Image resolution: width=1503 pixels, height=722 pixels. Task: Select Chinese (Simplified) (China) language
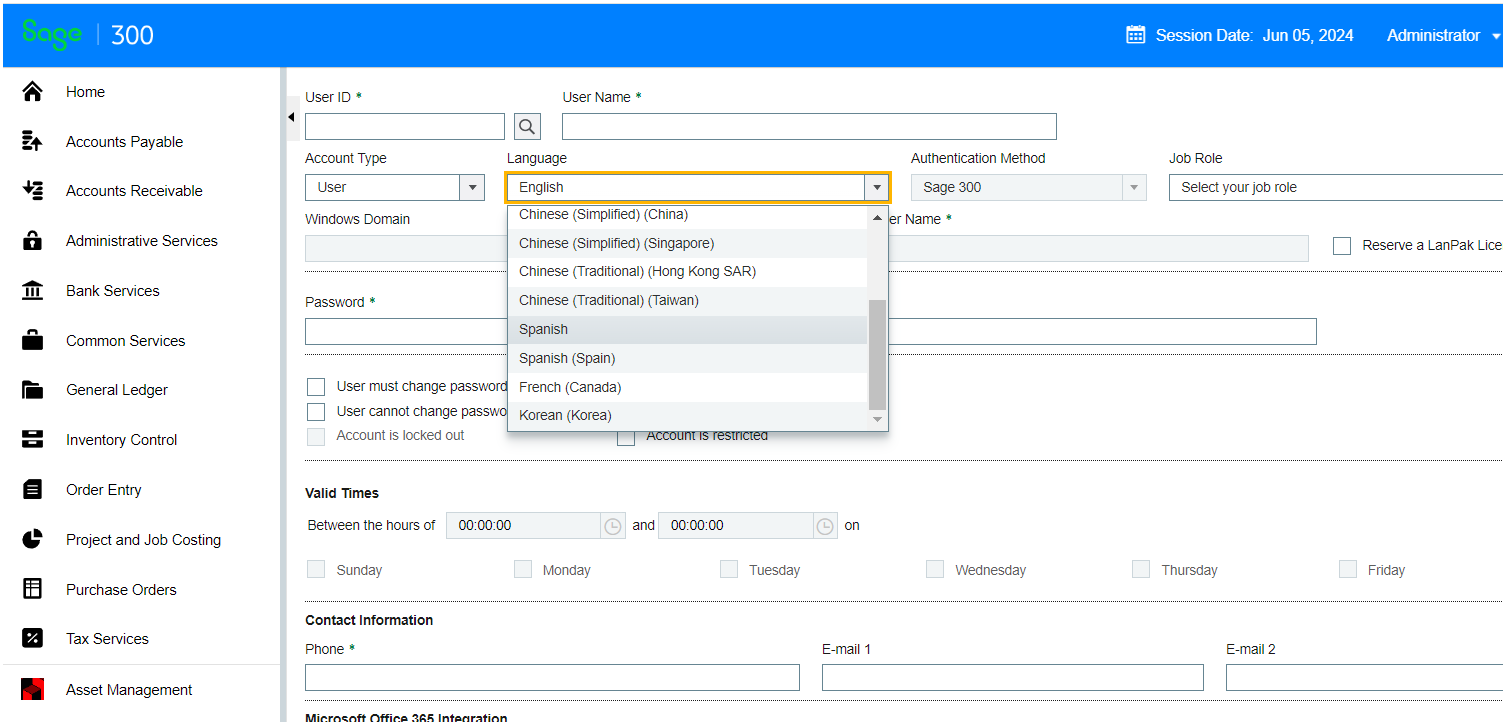click(x=688, y=216)
